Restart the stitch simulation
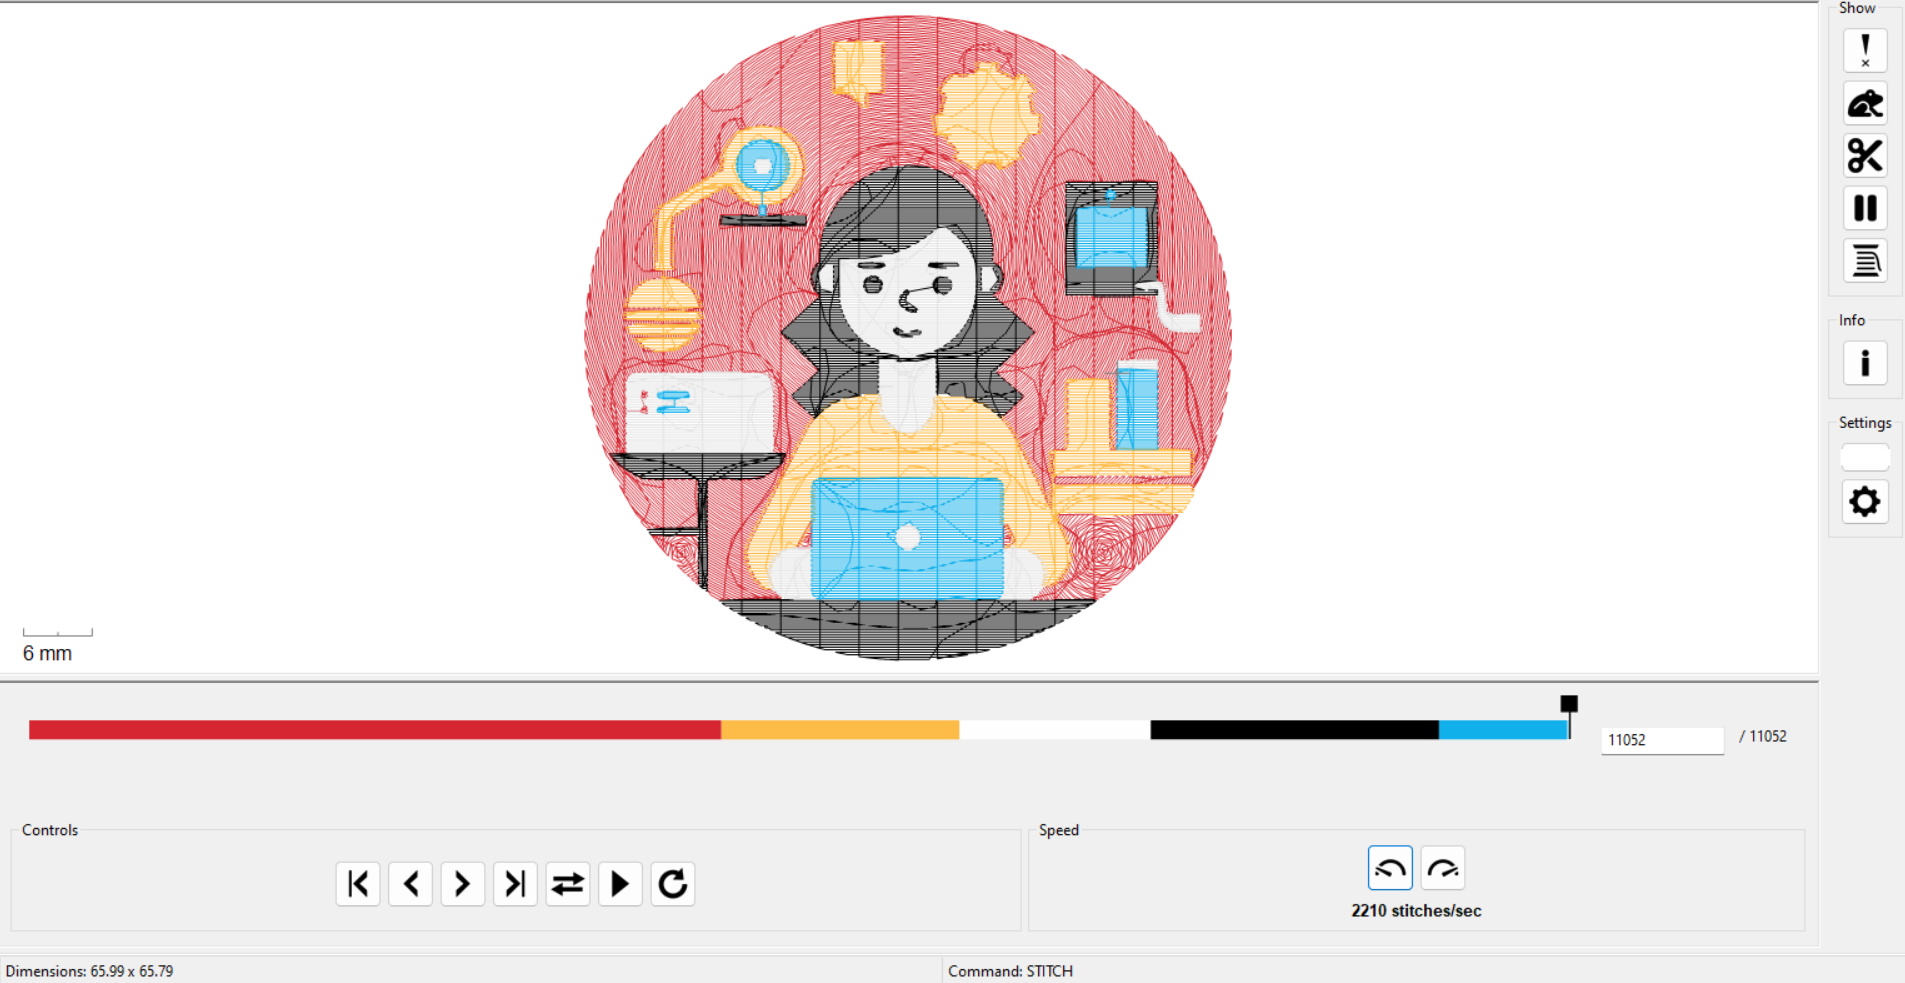Screen dimensions: 1905x983 pos(673,884)
